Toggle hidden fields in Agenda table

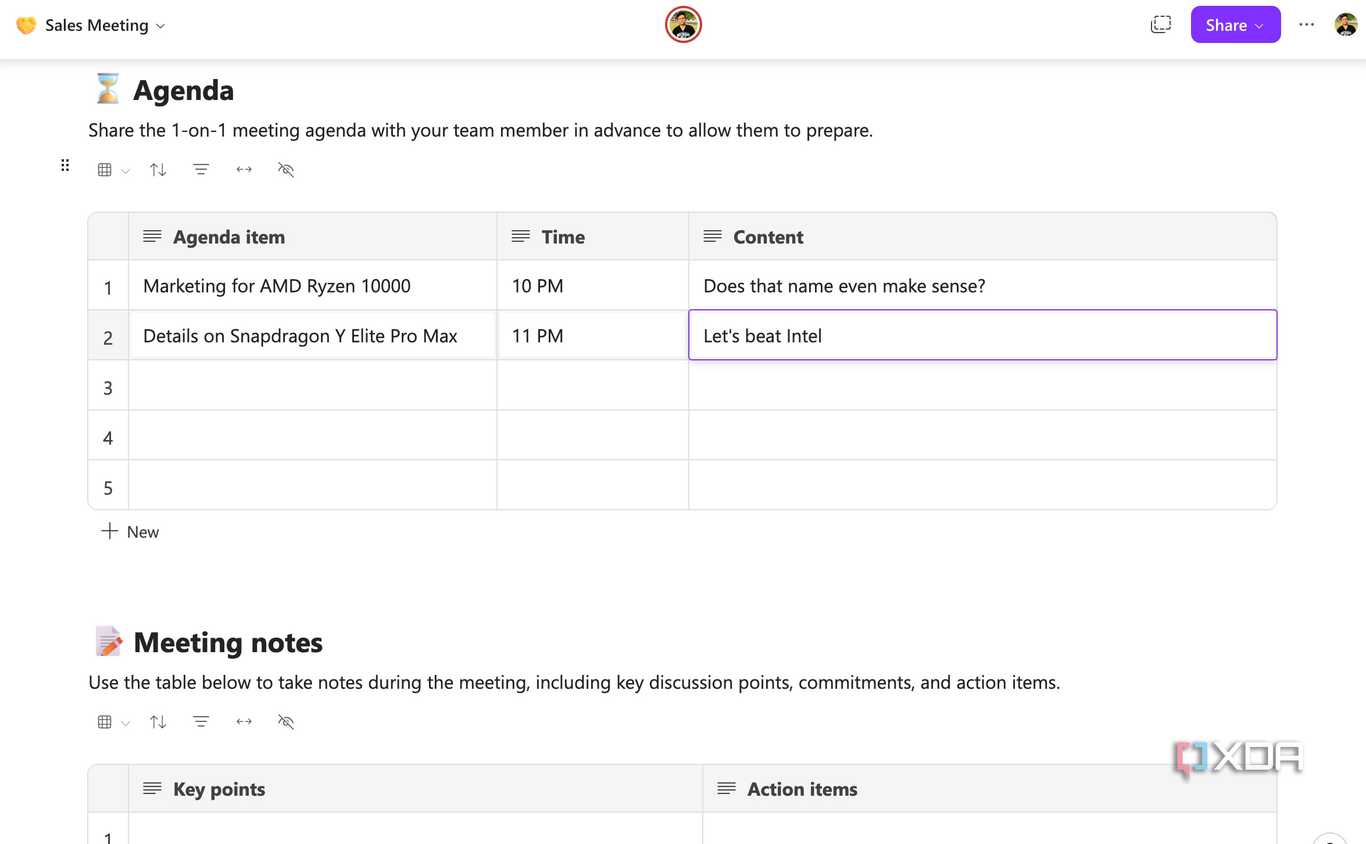point(286,170)
